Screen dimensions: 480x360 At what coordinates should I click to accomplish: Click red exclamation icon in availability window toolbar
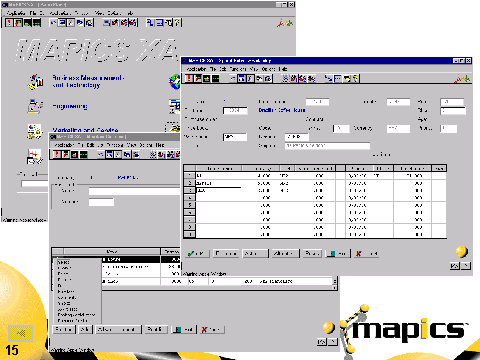[189, 78]
